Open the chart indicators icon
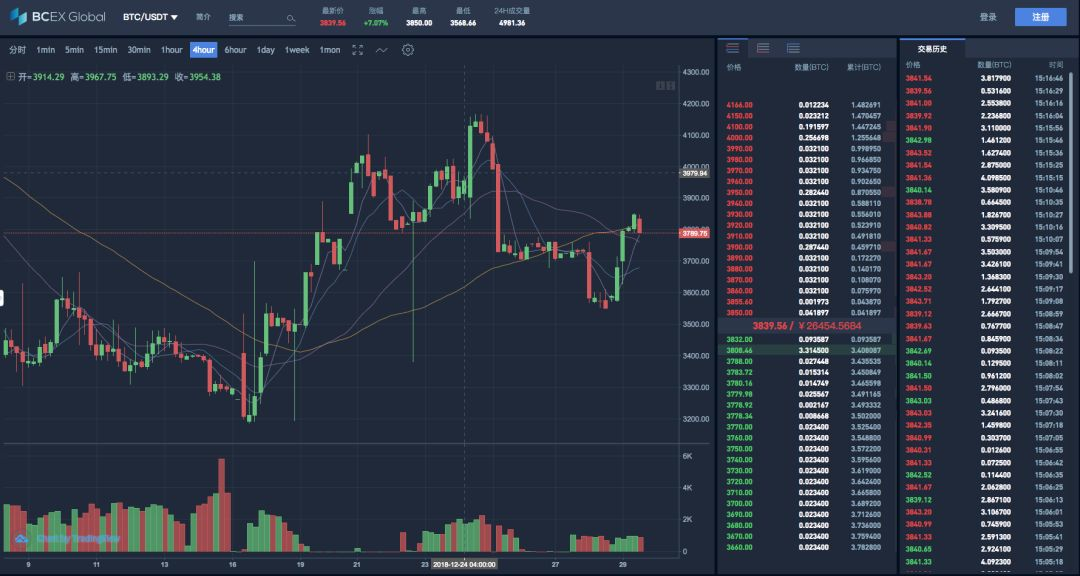This screenshot has width=1080, height=576. click(382, 50)
